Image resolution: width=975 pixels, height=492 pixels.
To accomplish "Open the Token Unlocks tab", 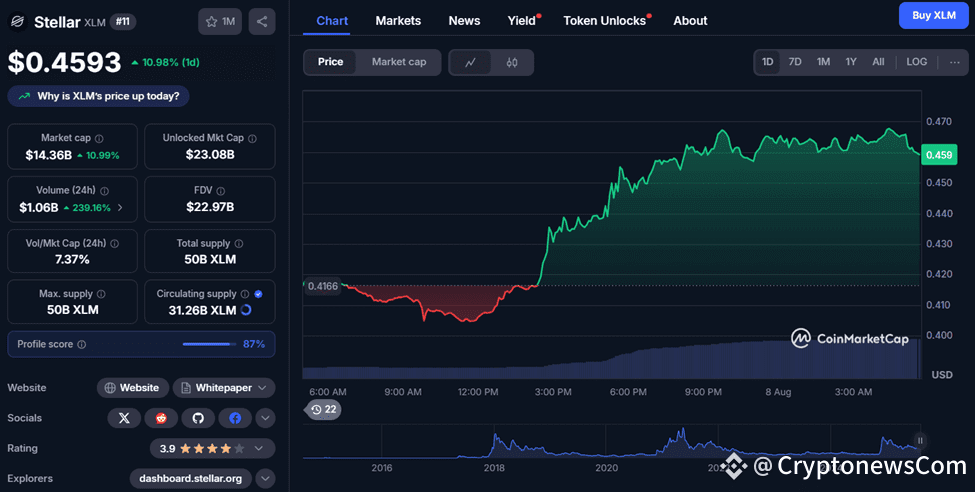I will (x=606, y=21).
